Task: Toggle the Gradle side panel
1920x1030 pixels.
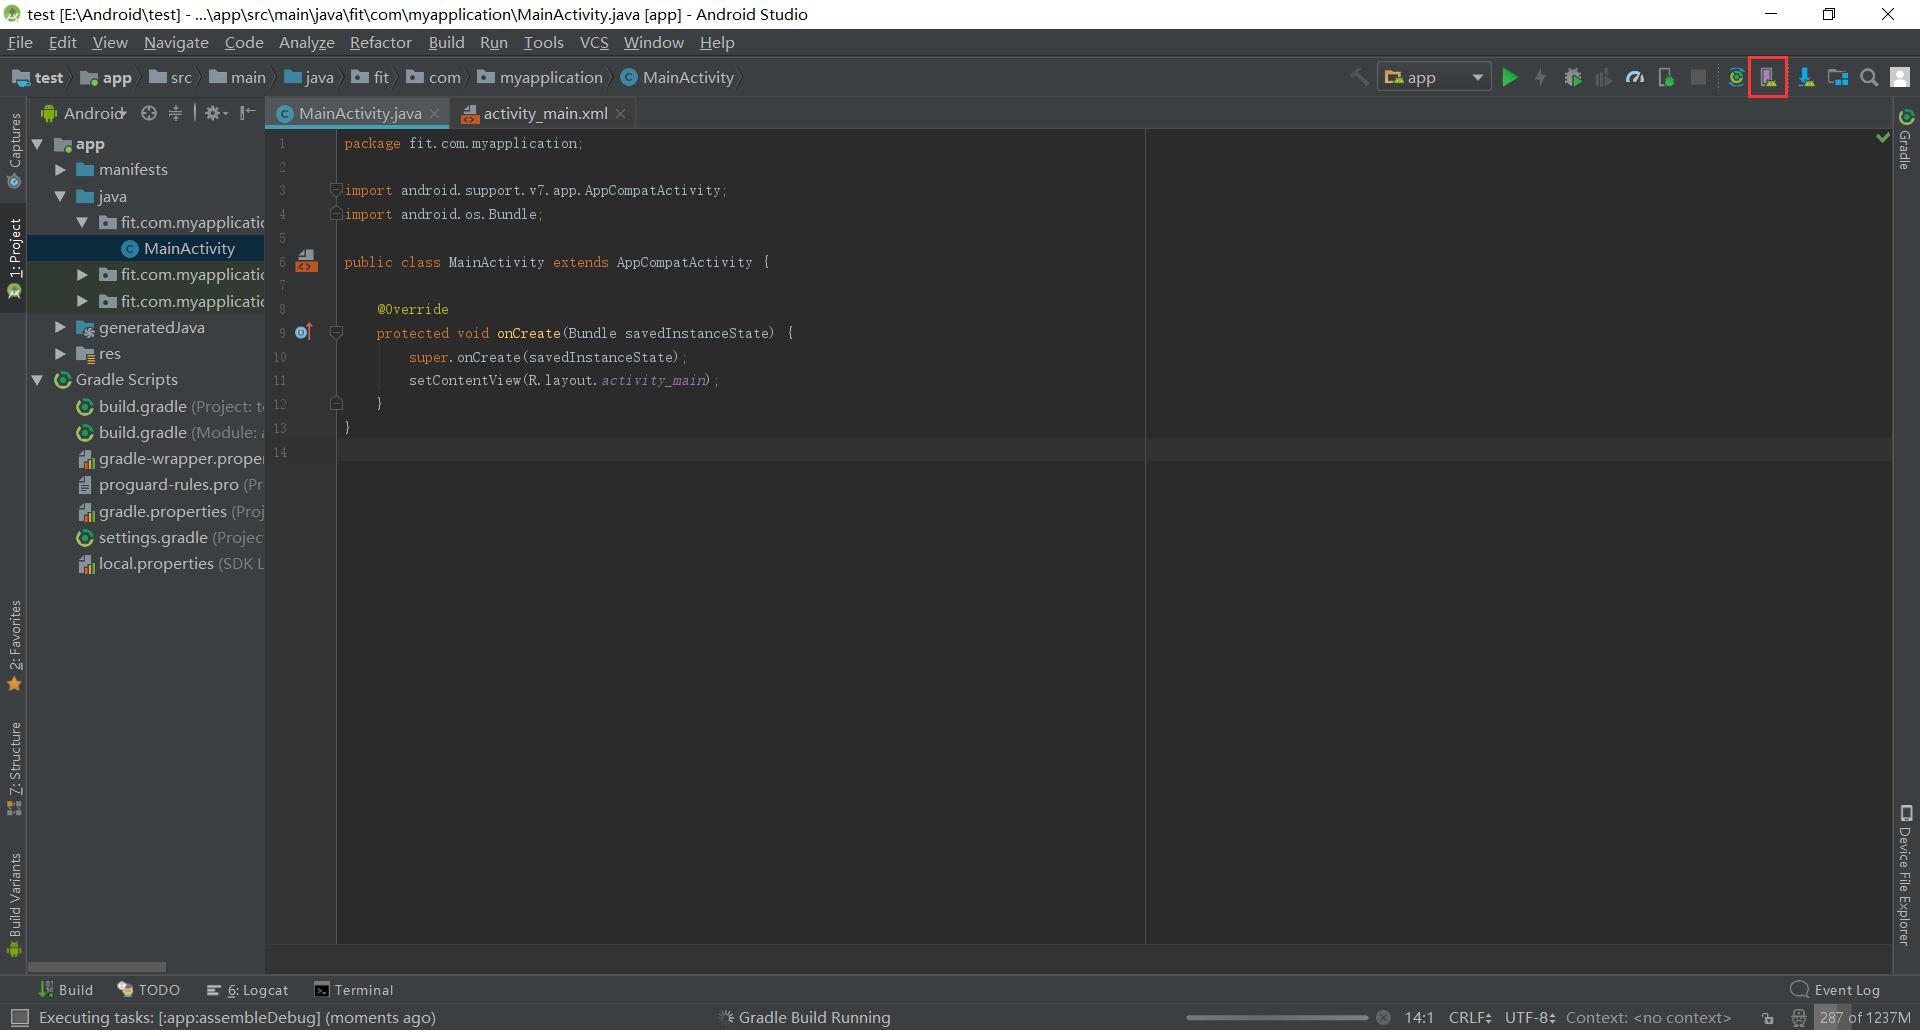Action: click(1906, 139)
